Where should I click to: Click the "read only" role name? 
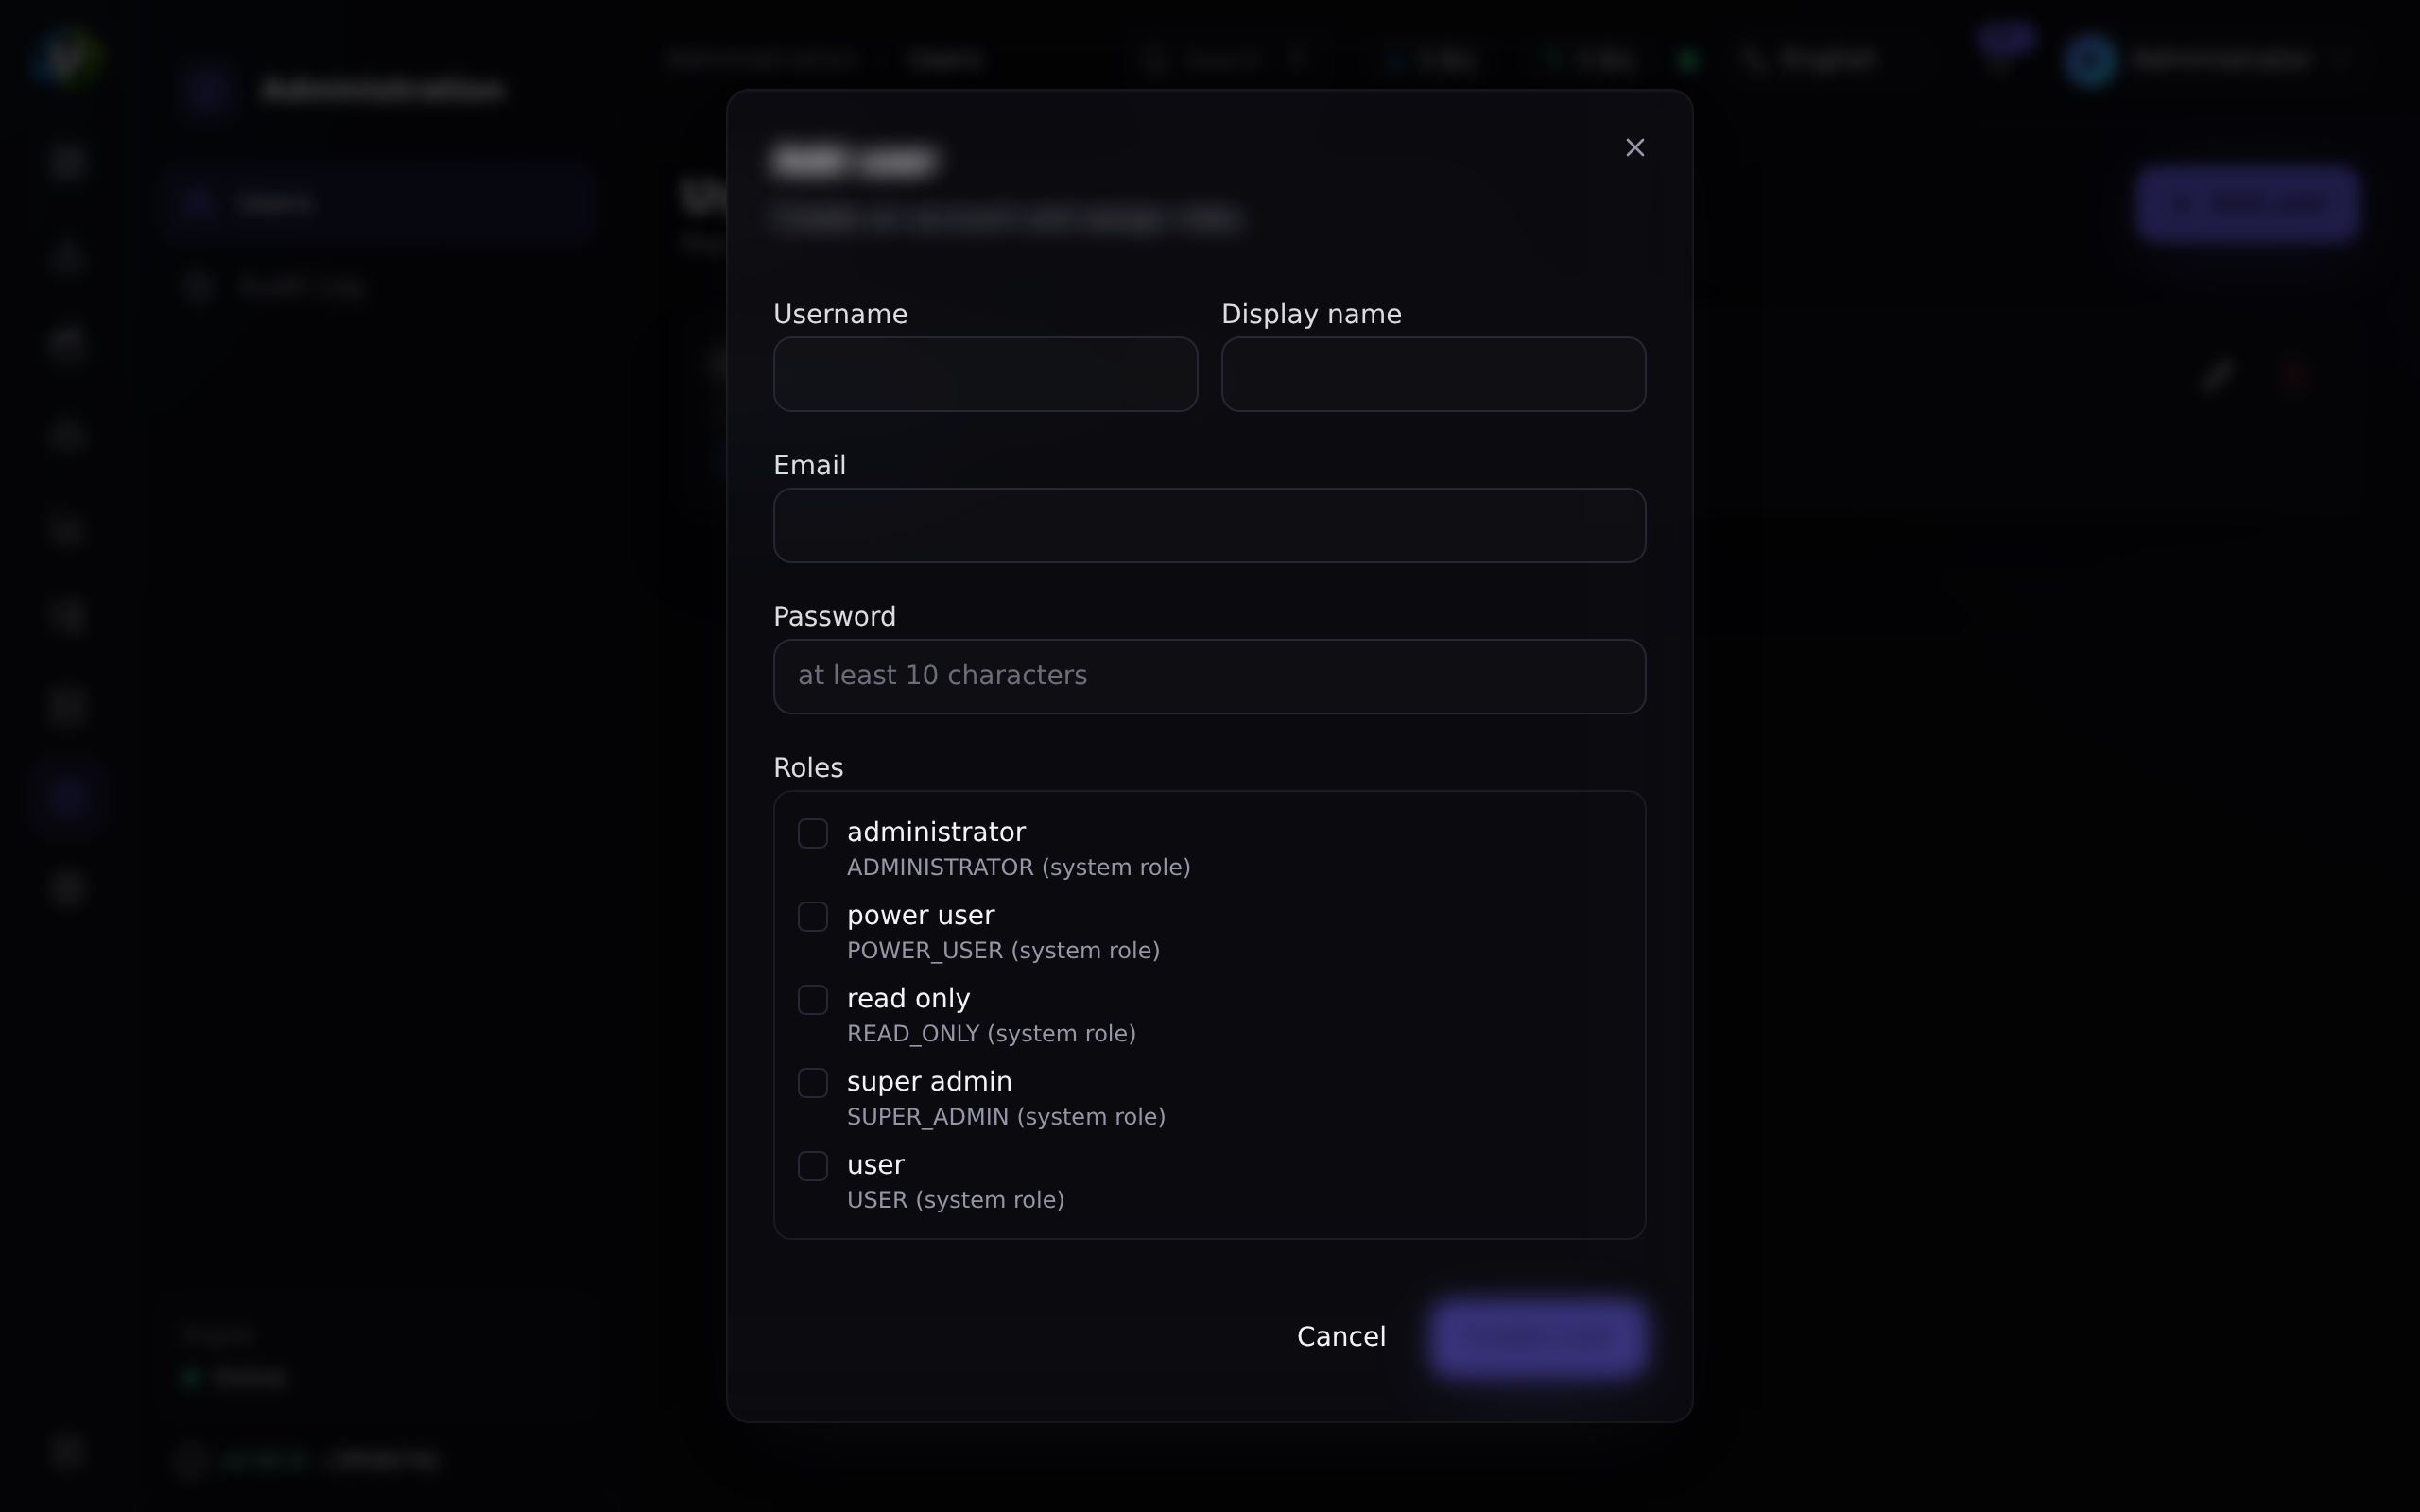(908, 998)
